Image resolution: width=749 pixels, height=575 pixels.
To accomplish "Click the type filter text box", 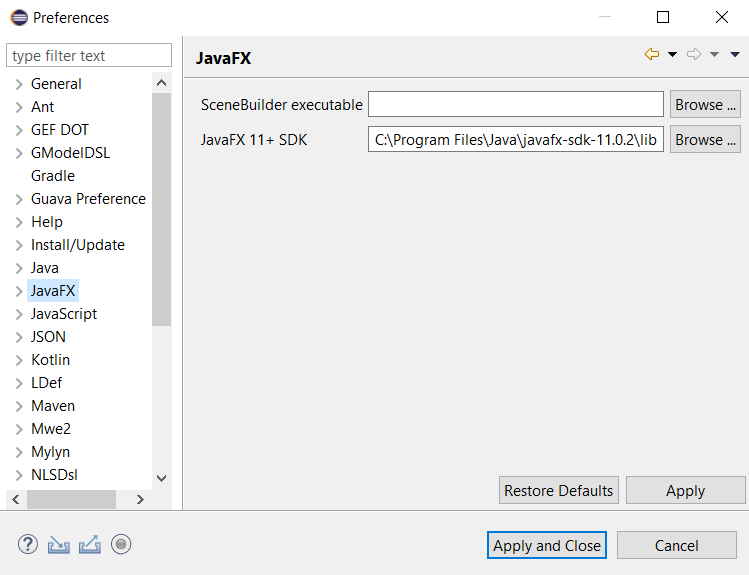I will 89,55.
